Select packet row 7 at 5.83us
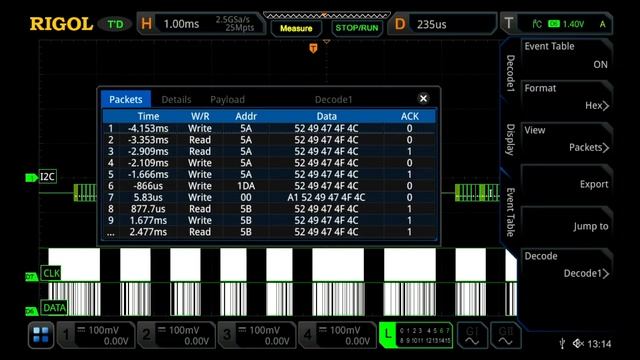 point(269,197)
